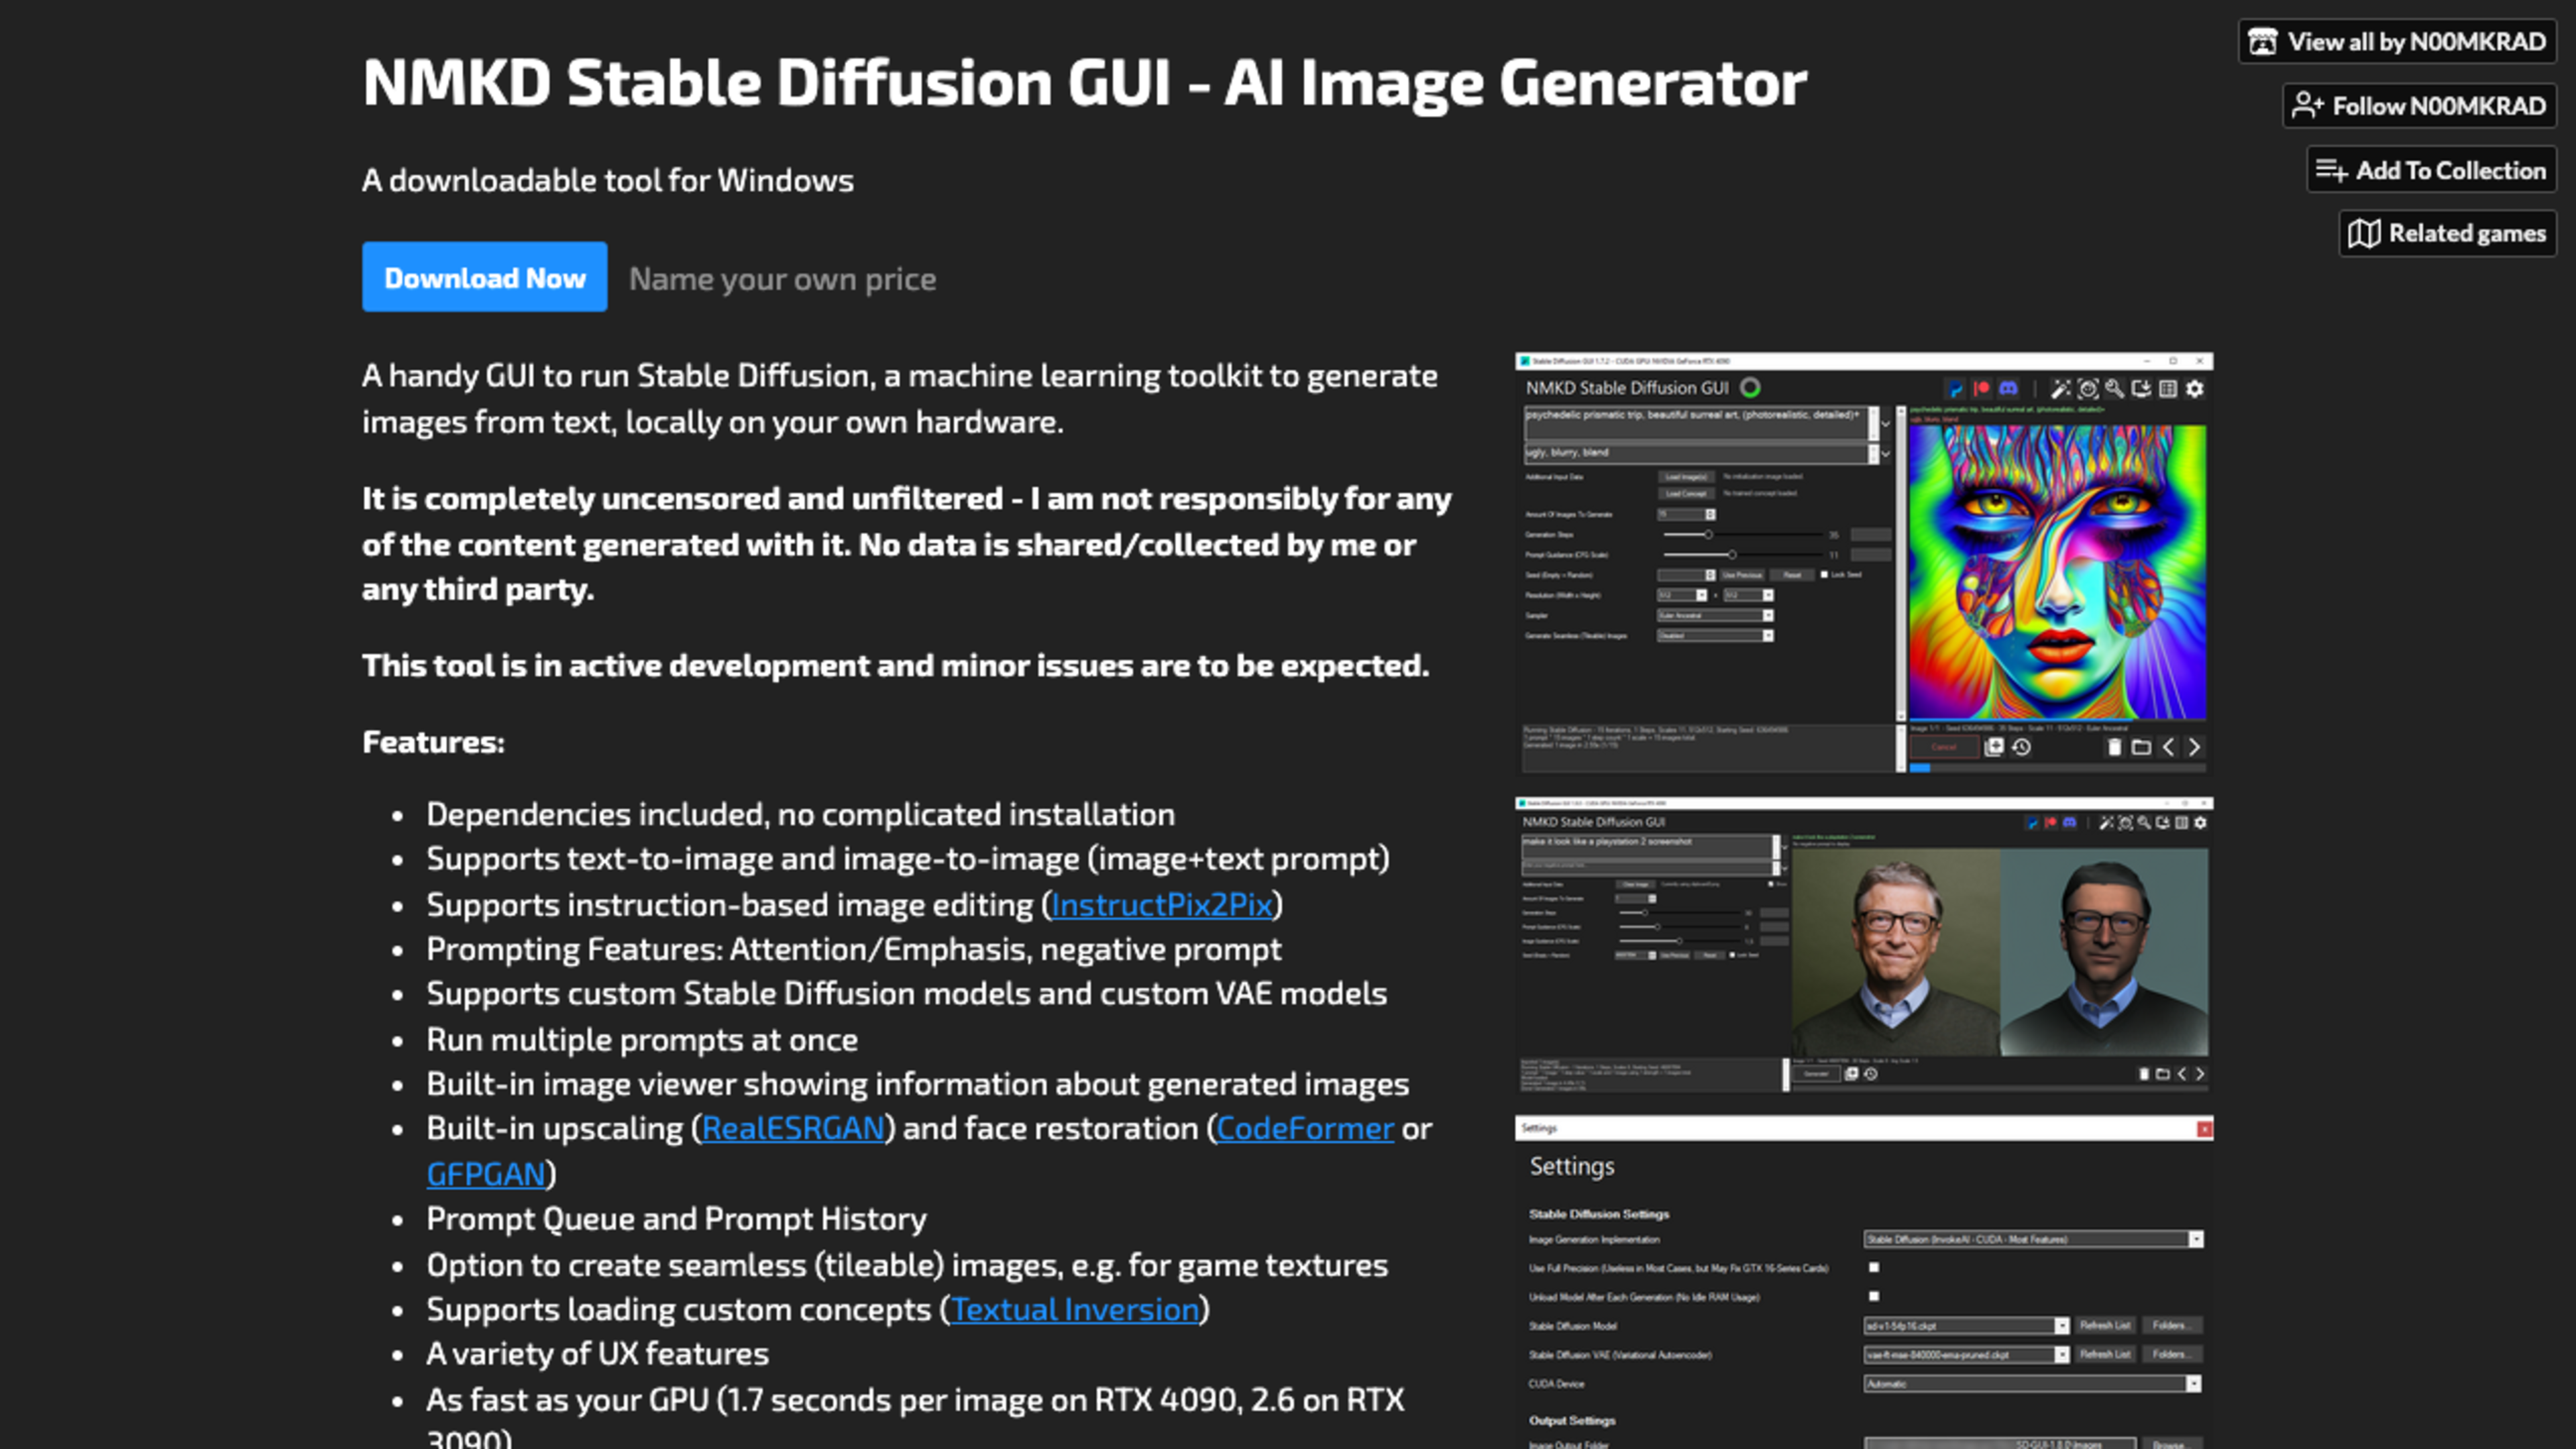The image size is (2576, 1449).
Task: Check Unload Model After Each Generation box
Action: [x=1874, y=1296]
